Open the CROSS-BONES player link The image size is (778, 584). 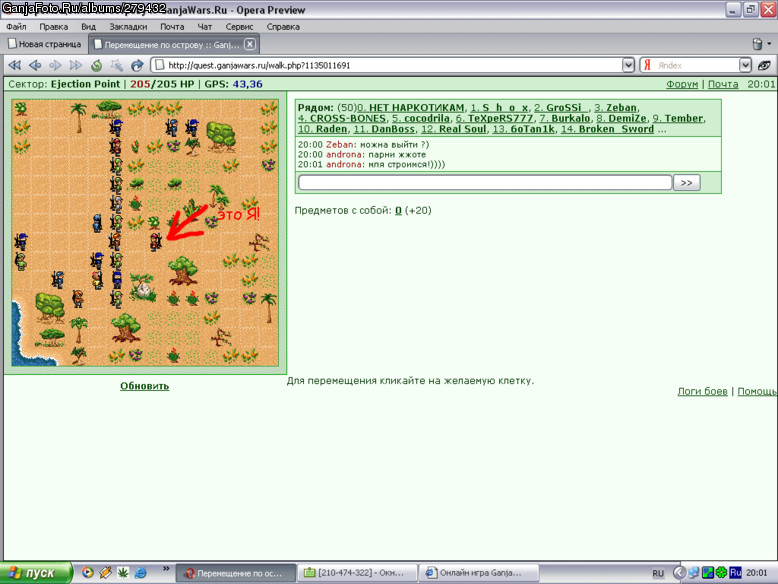tap(342, 119)
